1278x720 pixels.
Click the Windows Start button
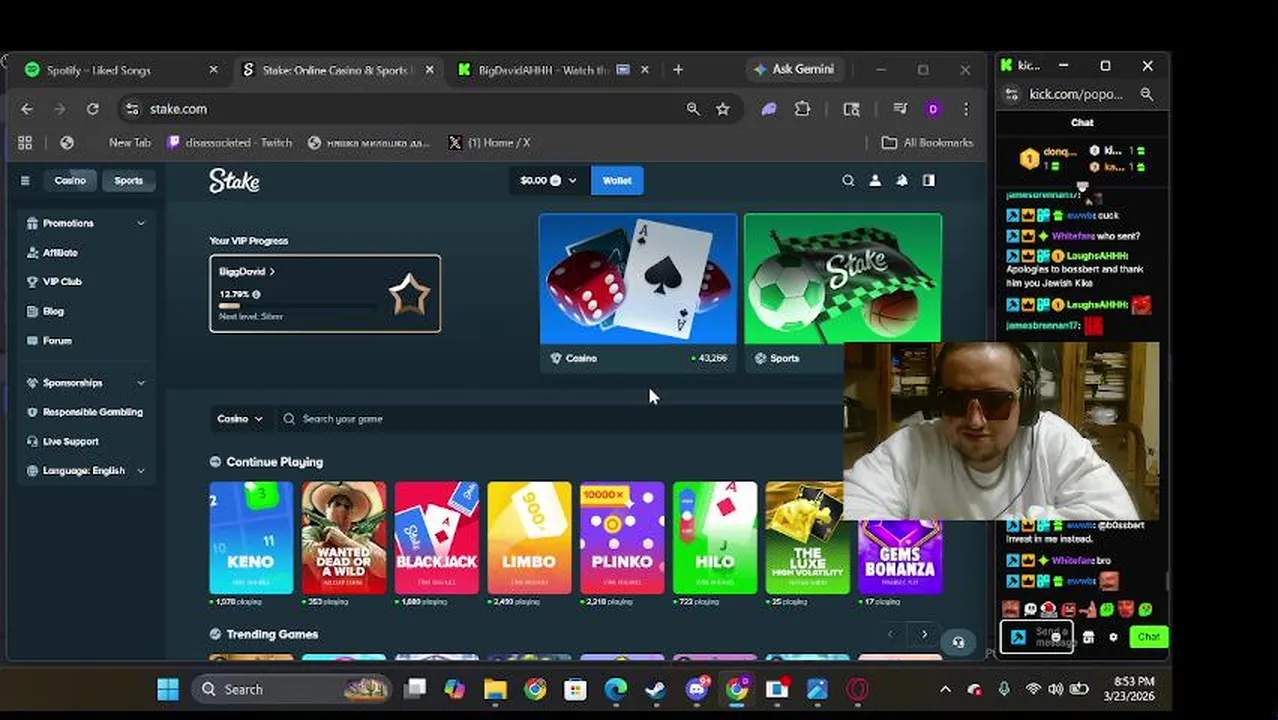(168, 689)
